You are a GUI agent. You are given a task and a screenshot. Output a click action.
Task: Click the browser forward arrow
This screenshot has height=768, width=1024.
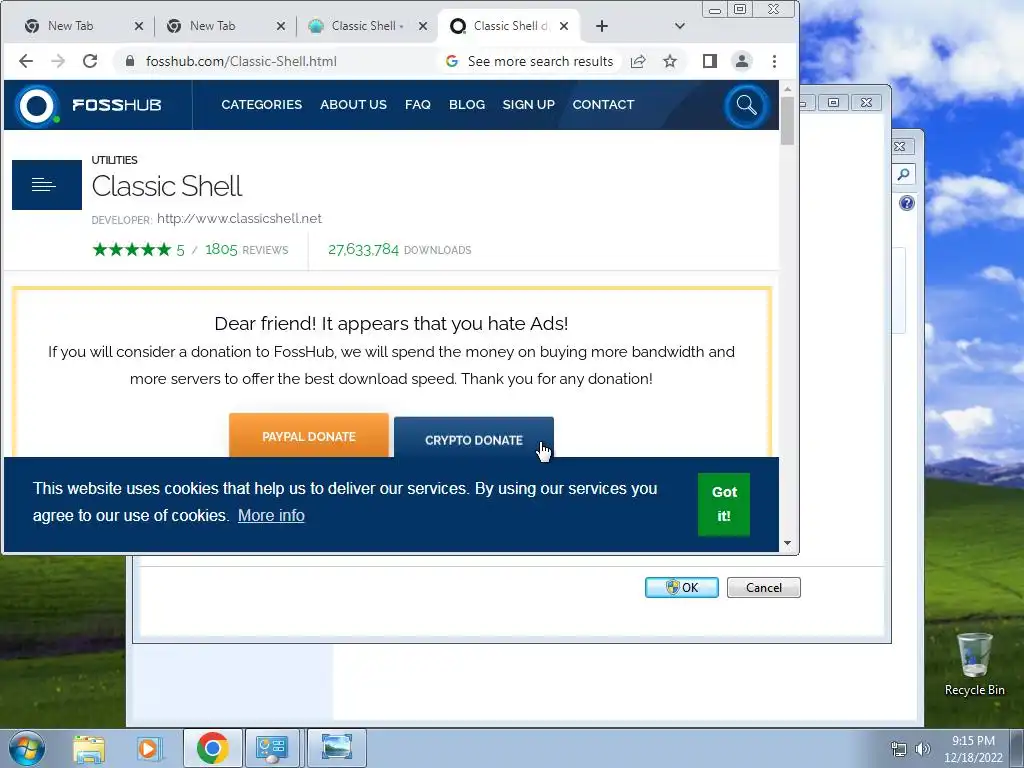pyautogui.click(x=58, y=61)
